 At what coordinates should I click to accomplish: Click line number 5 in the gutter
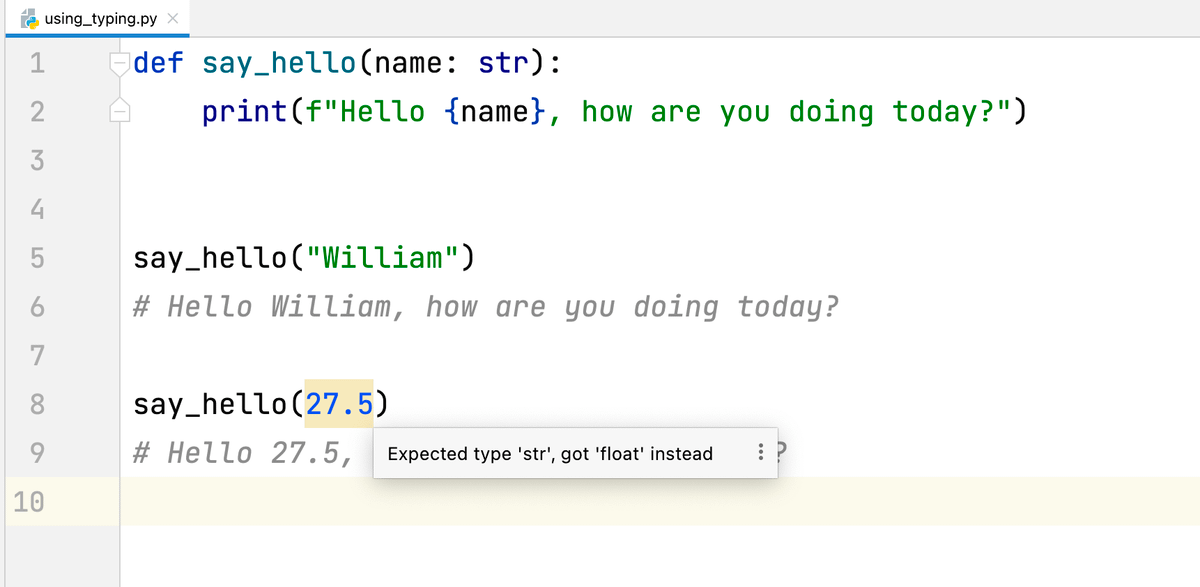pos(37,257)
